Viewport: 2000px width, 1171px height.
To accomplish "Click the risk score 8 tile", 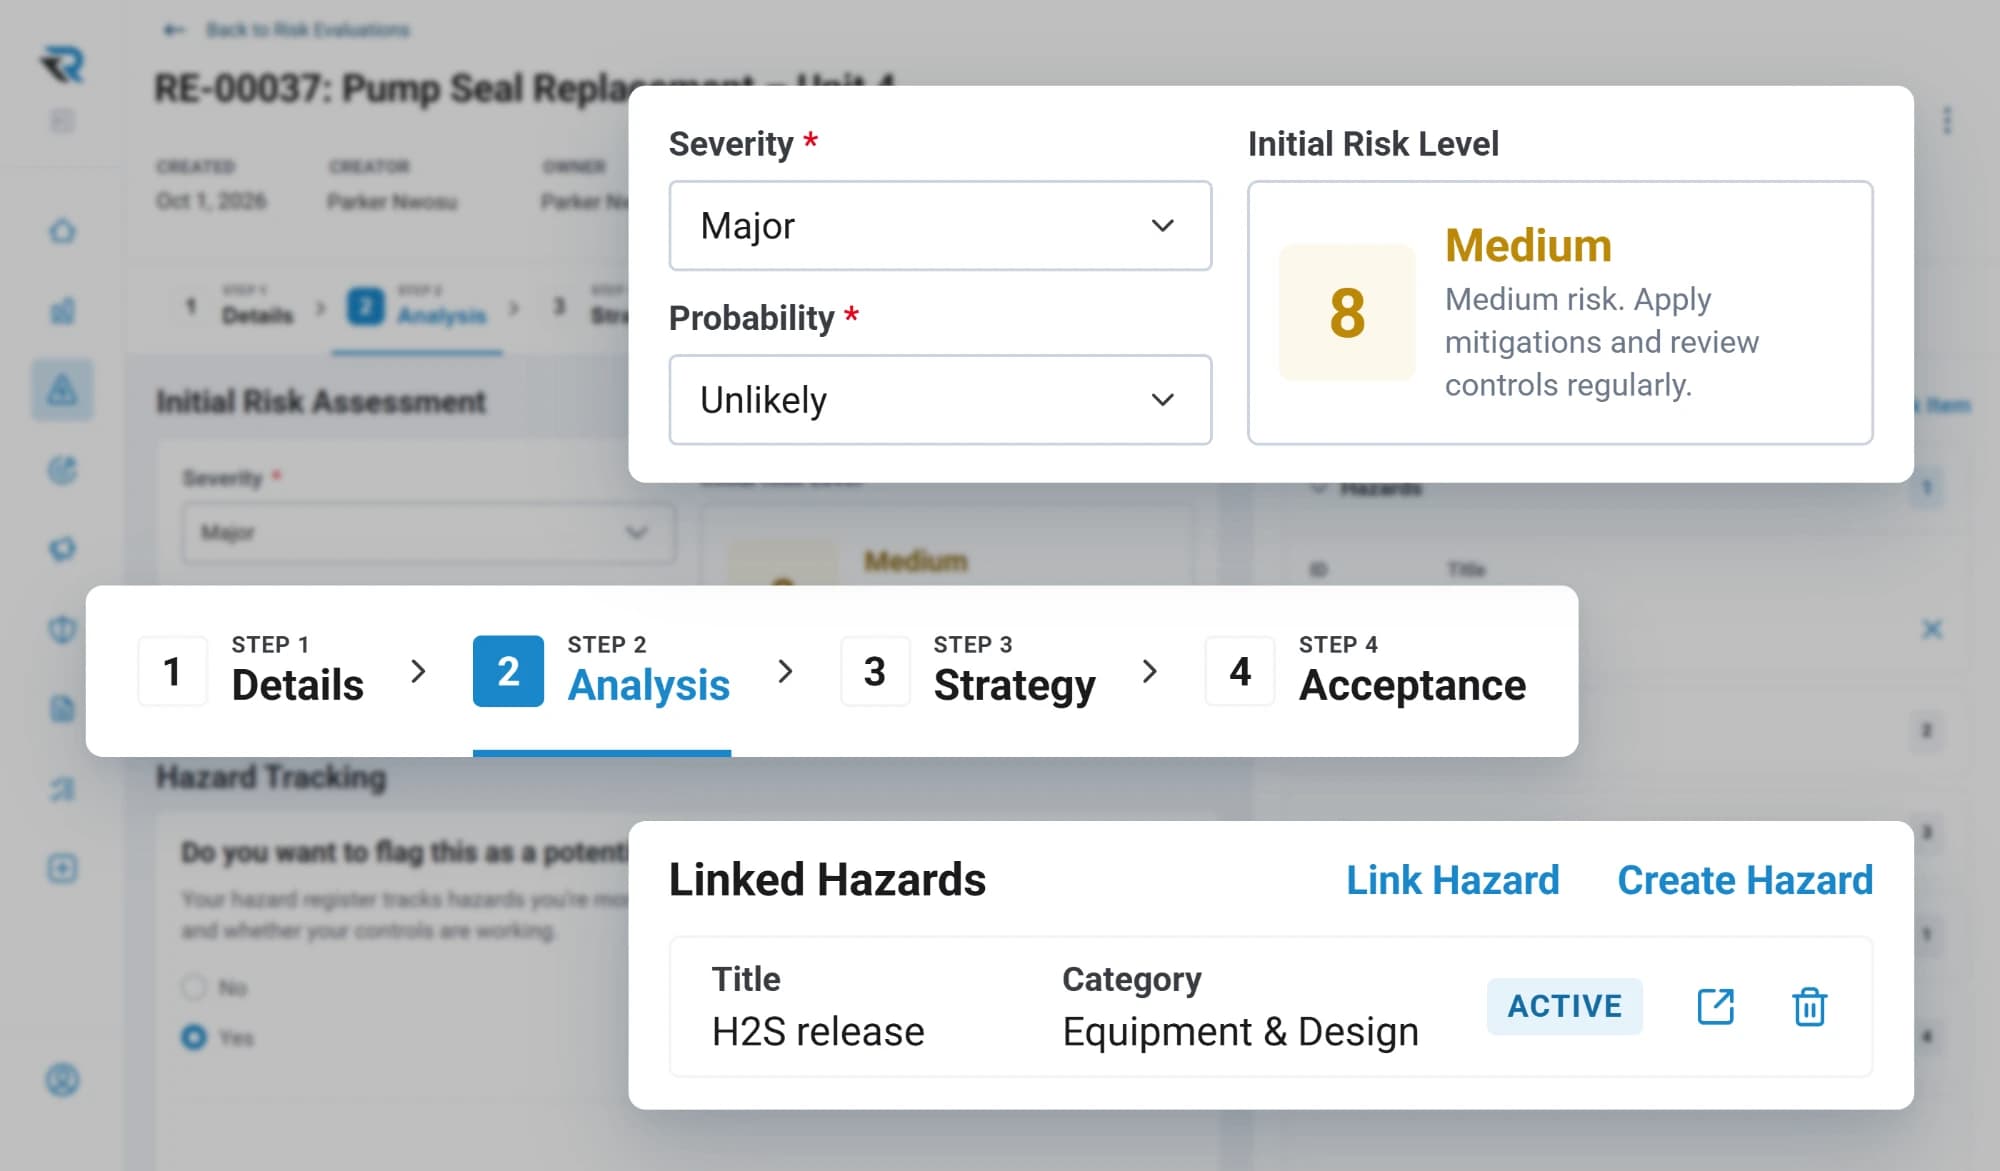I will (x=1347, y=312).
